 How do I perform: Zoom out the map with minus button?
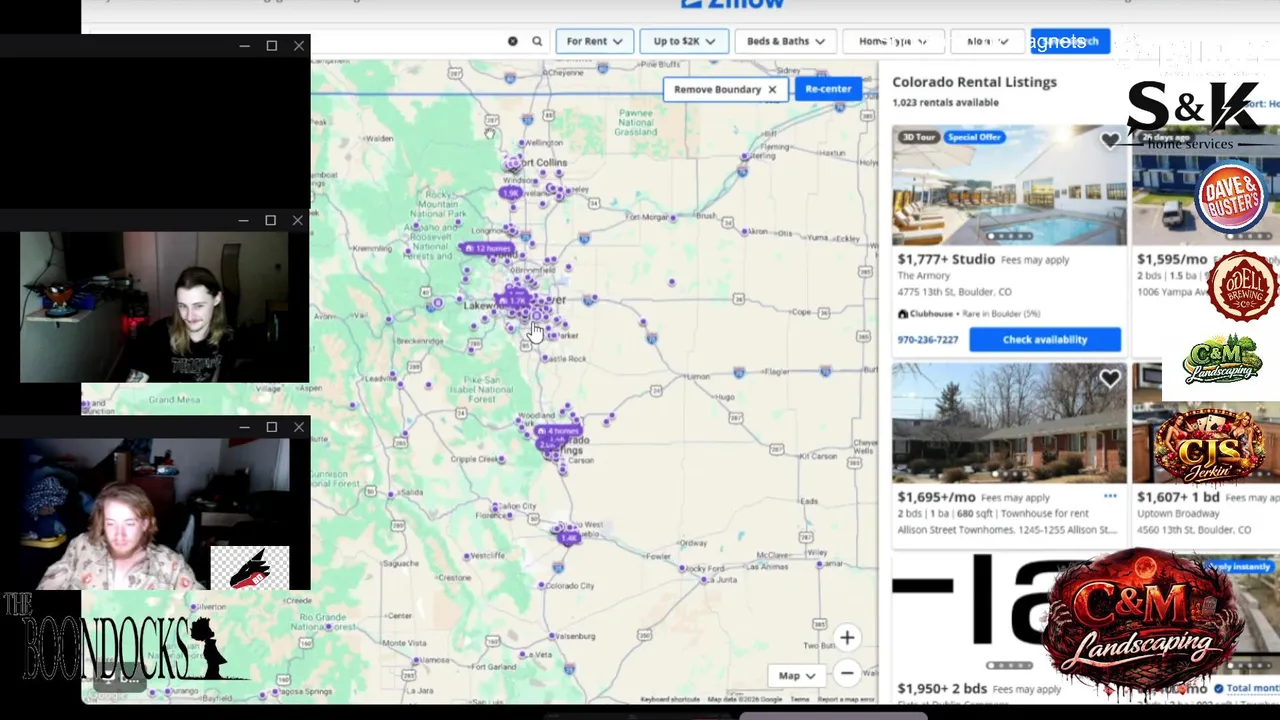(x=847, y=673)
